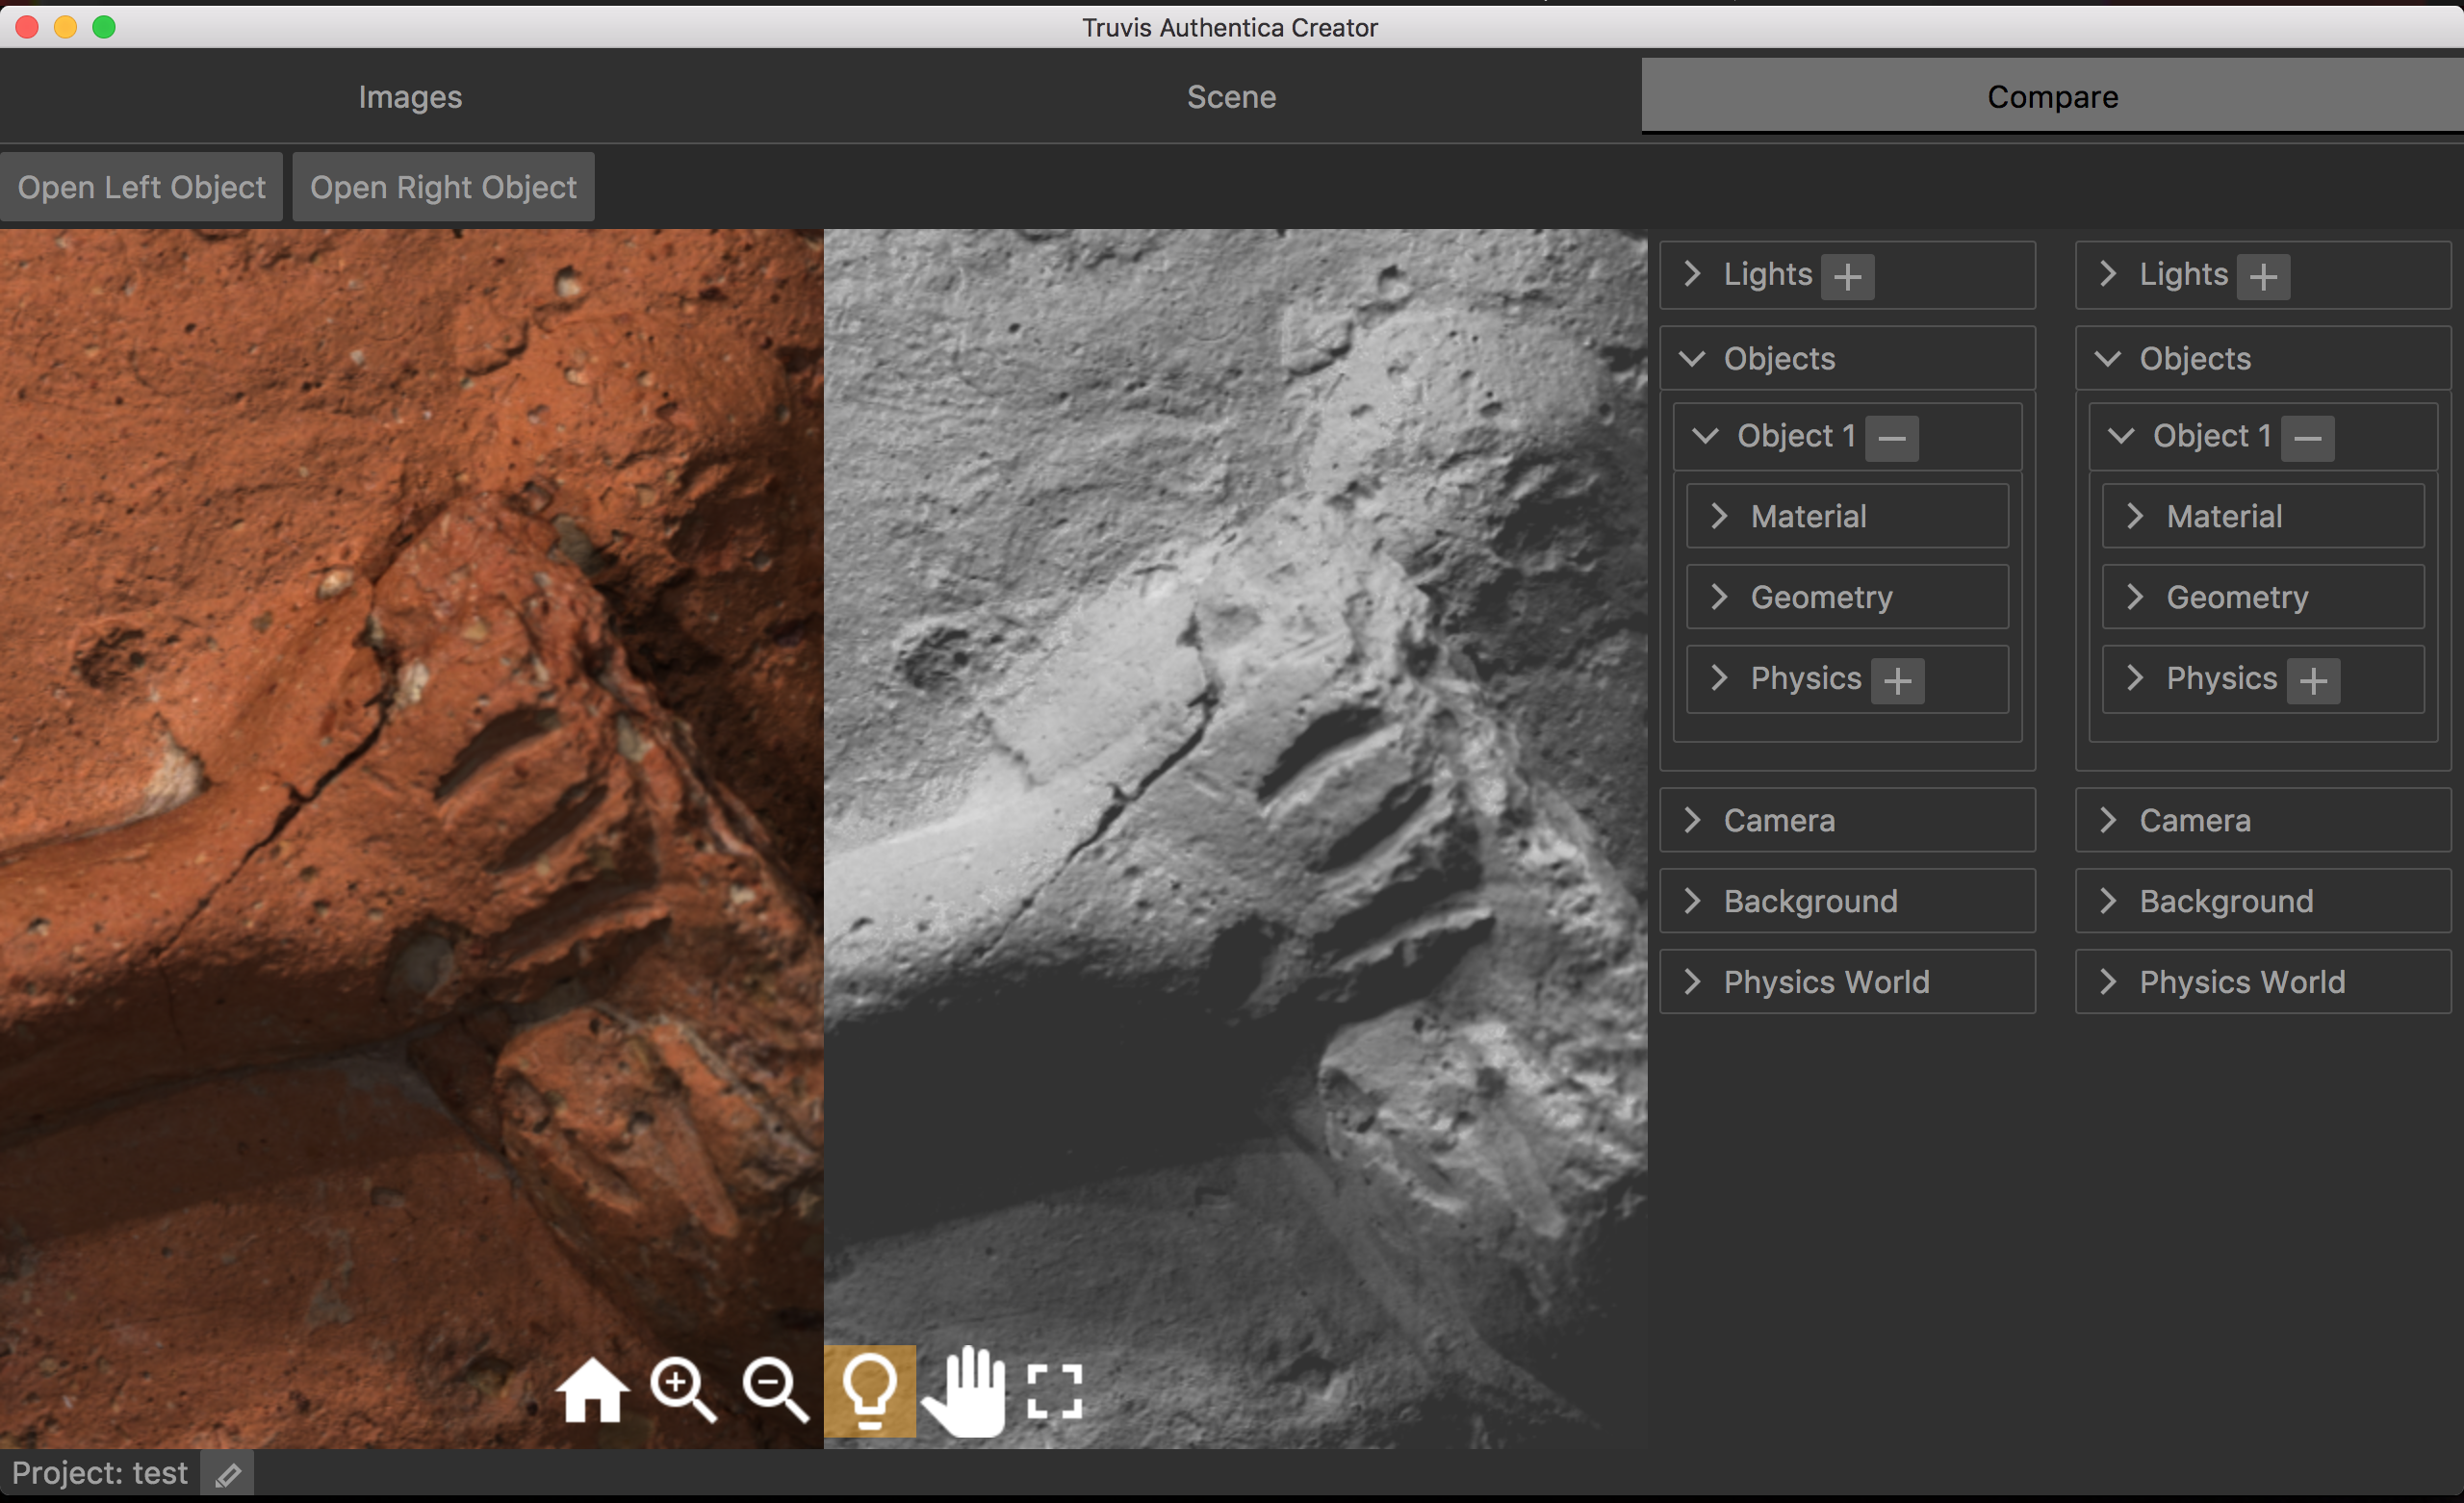Toggle the light bulb tool
The height and width of the screenshot is (1503, 2464).
click(869, 1391)
